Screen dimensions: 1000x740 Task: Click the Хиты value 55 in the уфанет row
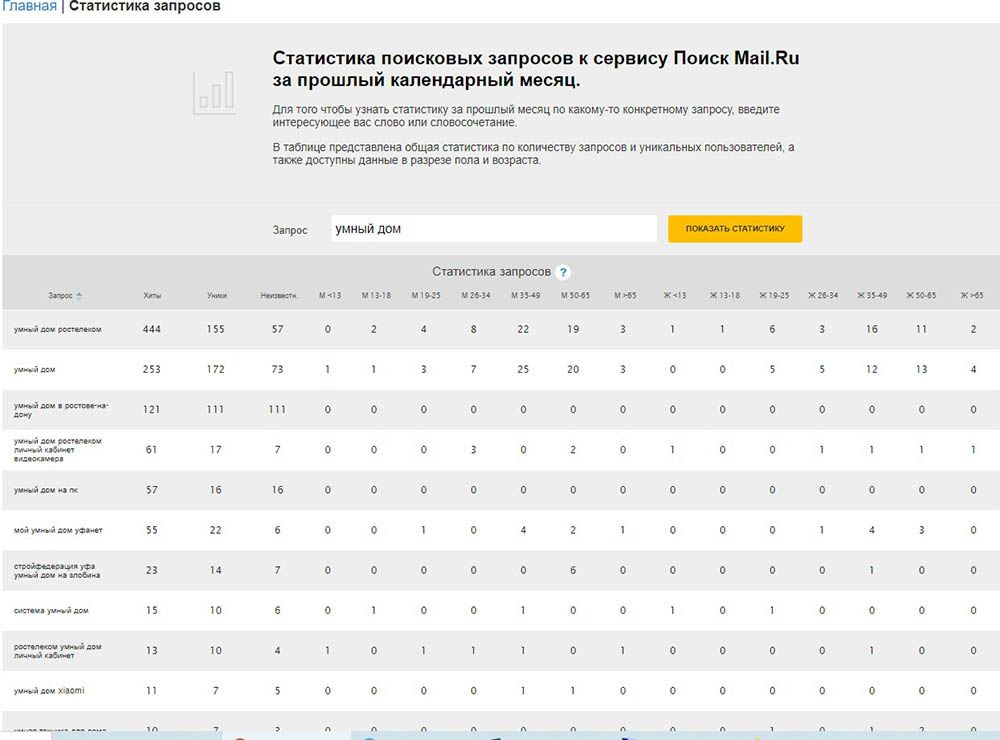point(152,530)
